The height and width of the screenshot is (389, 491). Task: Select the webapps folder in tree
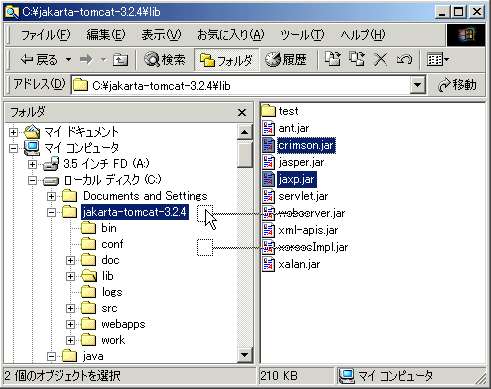pos(123,324)
